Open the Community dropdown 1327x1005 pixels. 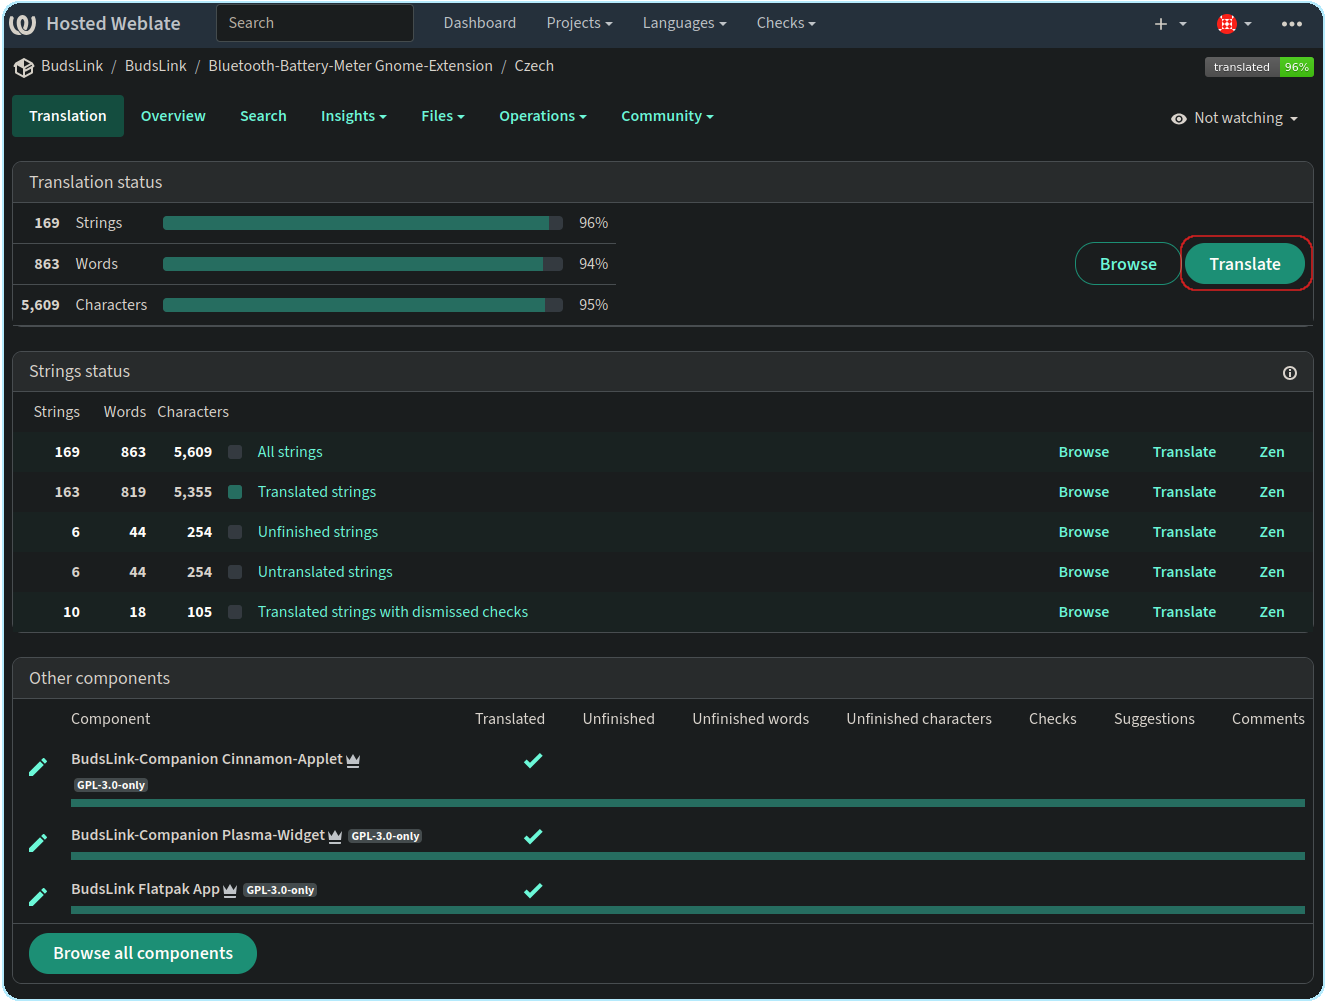pos(667,116)
